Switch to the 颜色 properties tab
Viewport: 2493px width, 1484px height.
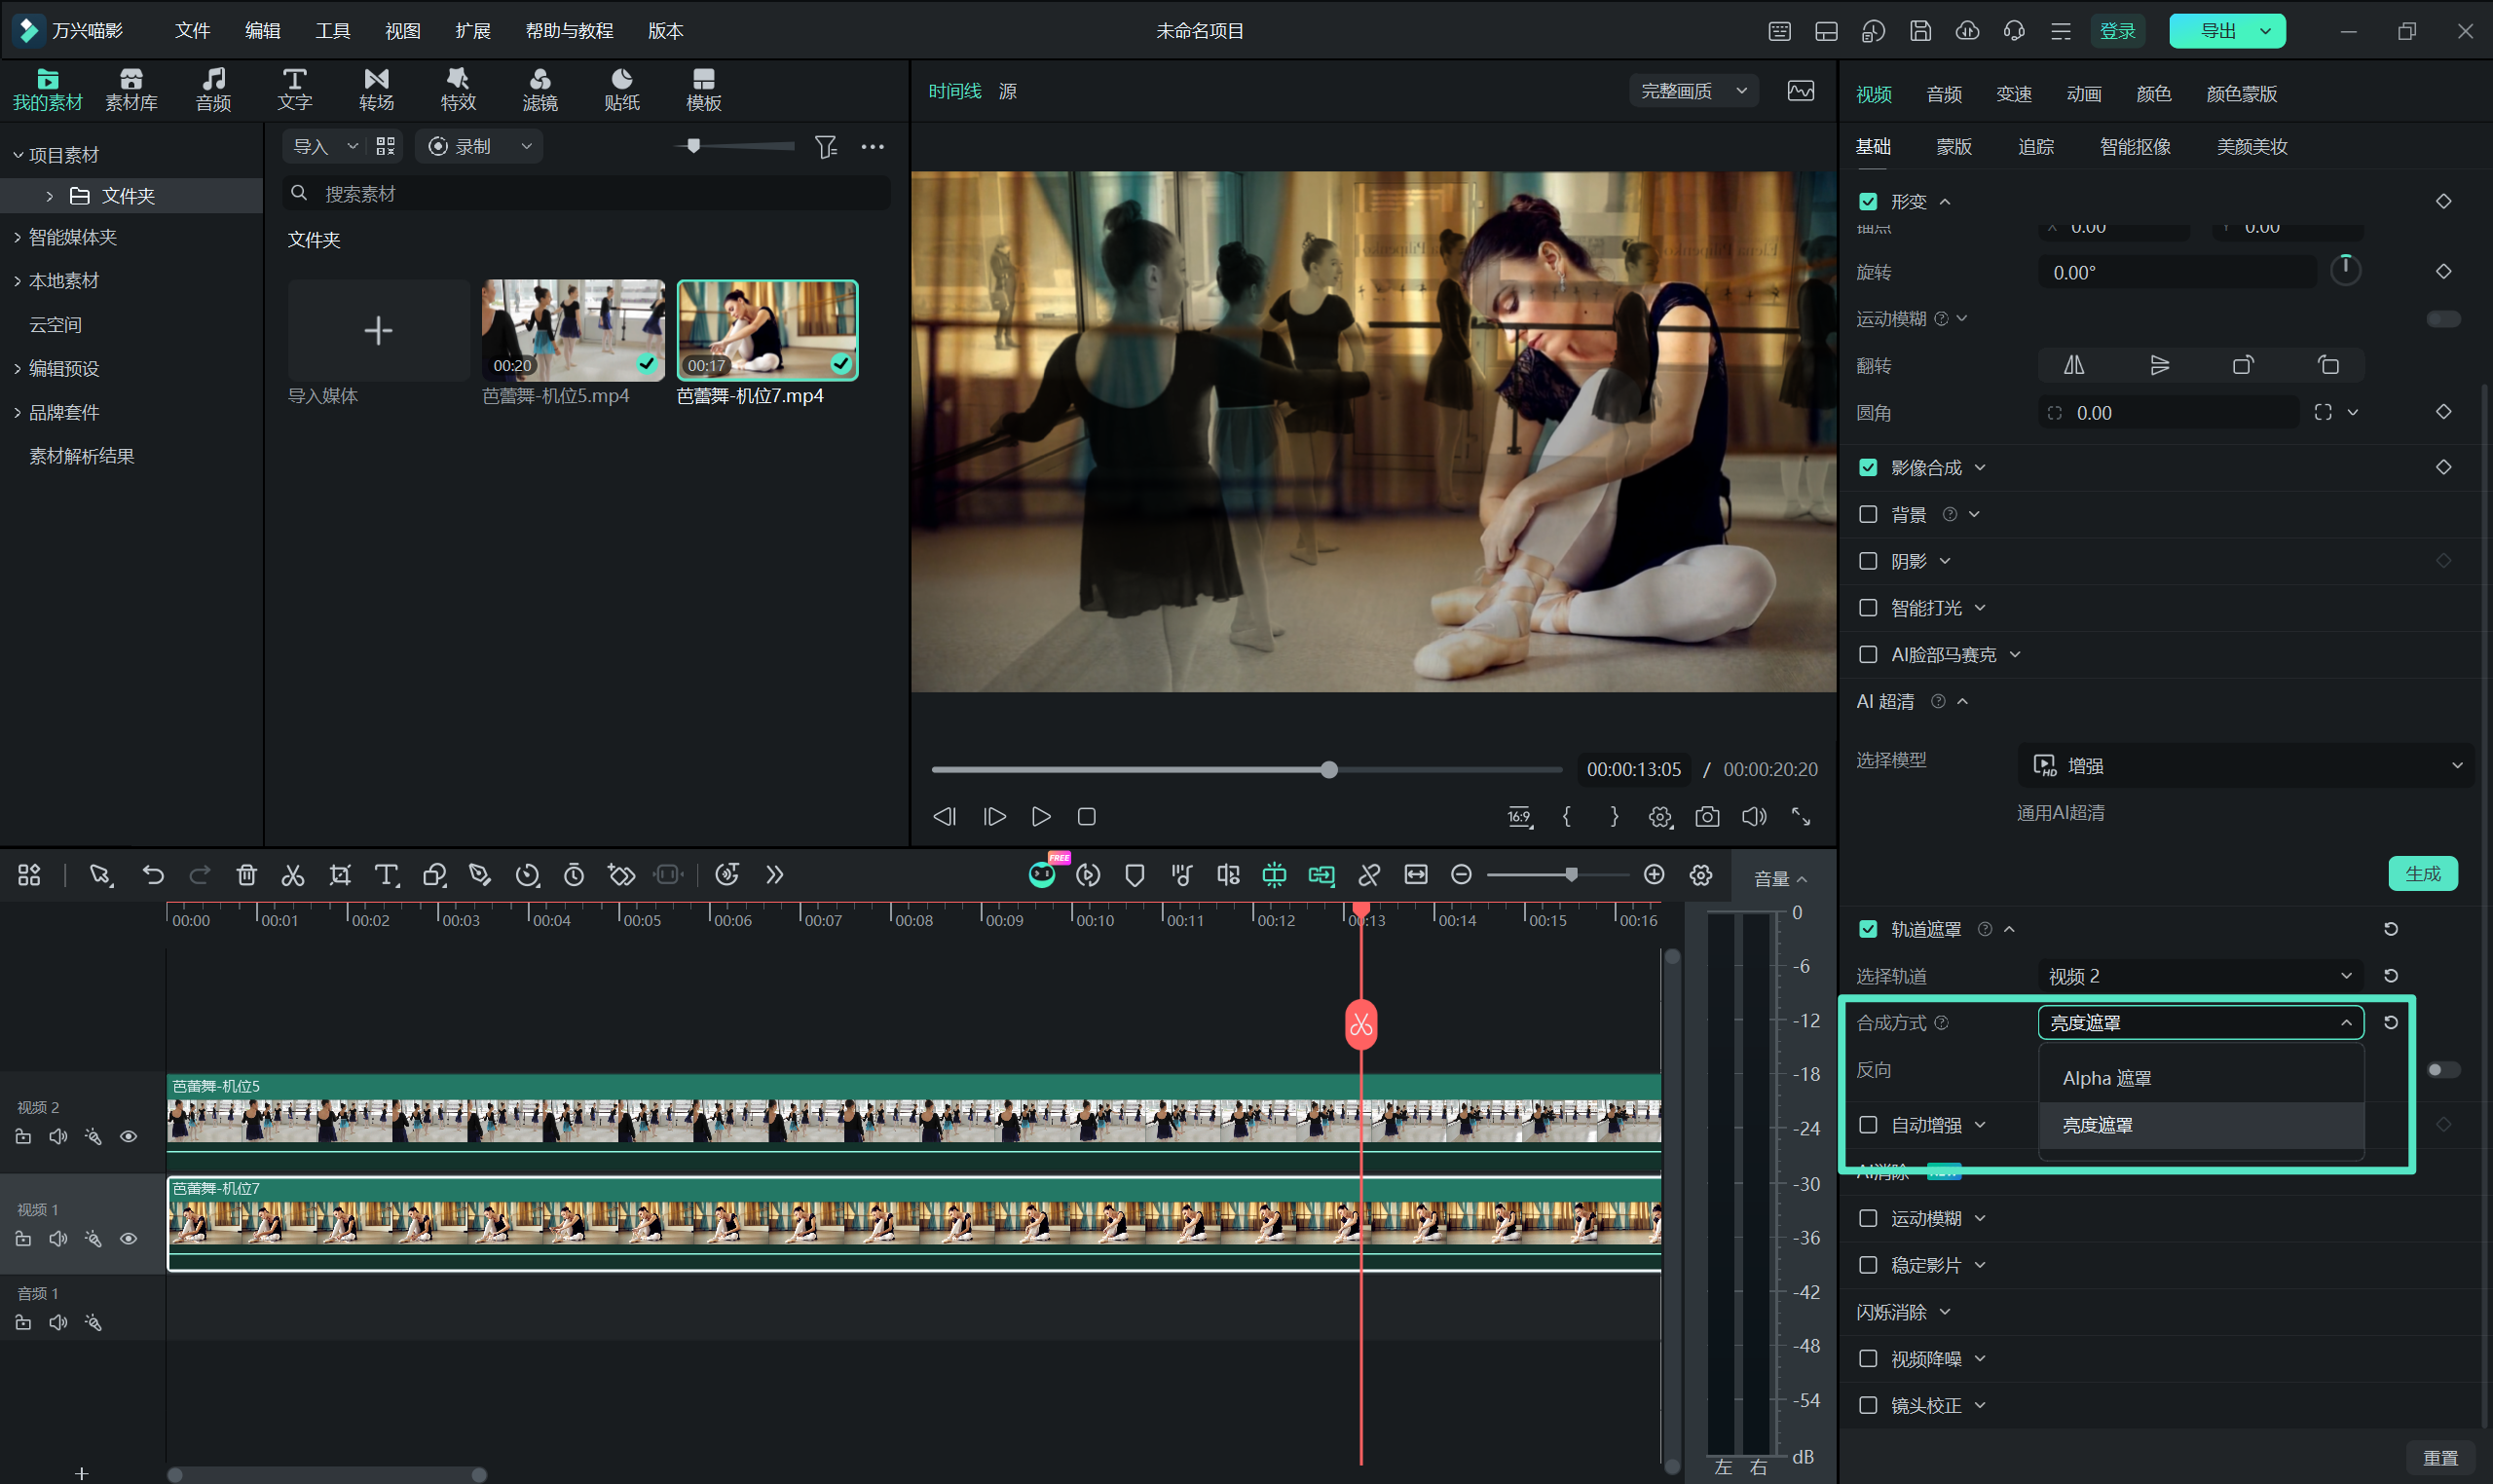click(2153, 94)
